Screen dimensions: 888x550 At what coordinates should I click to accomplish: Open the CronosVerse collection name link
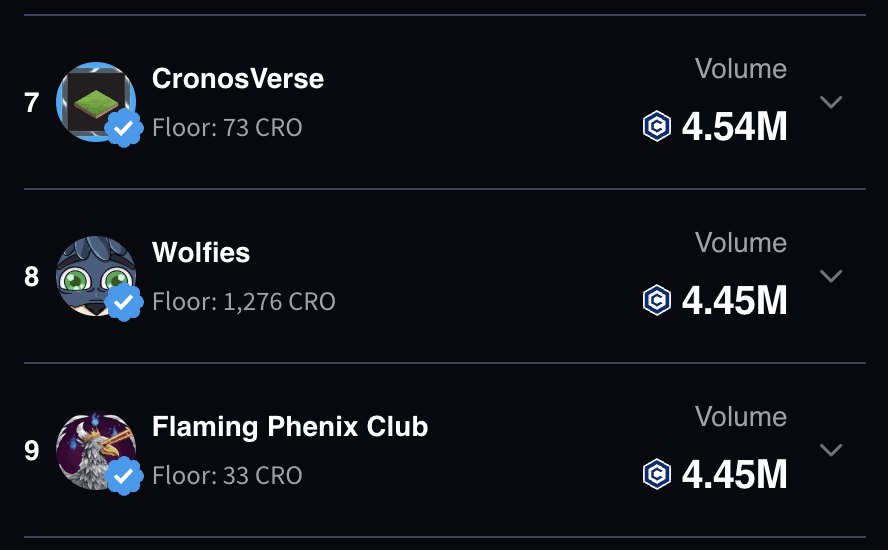238,79
